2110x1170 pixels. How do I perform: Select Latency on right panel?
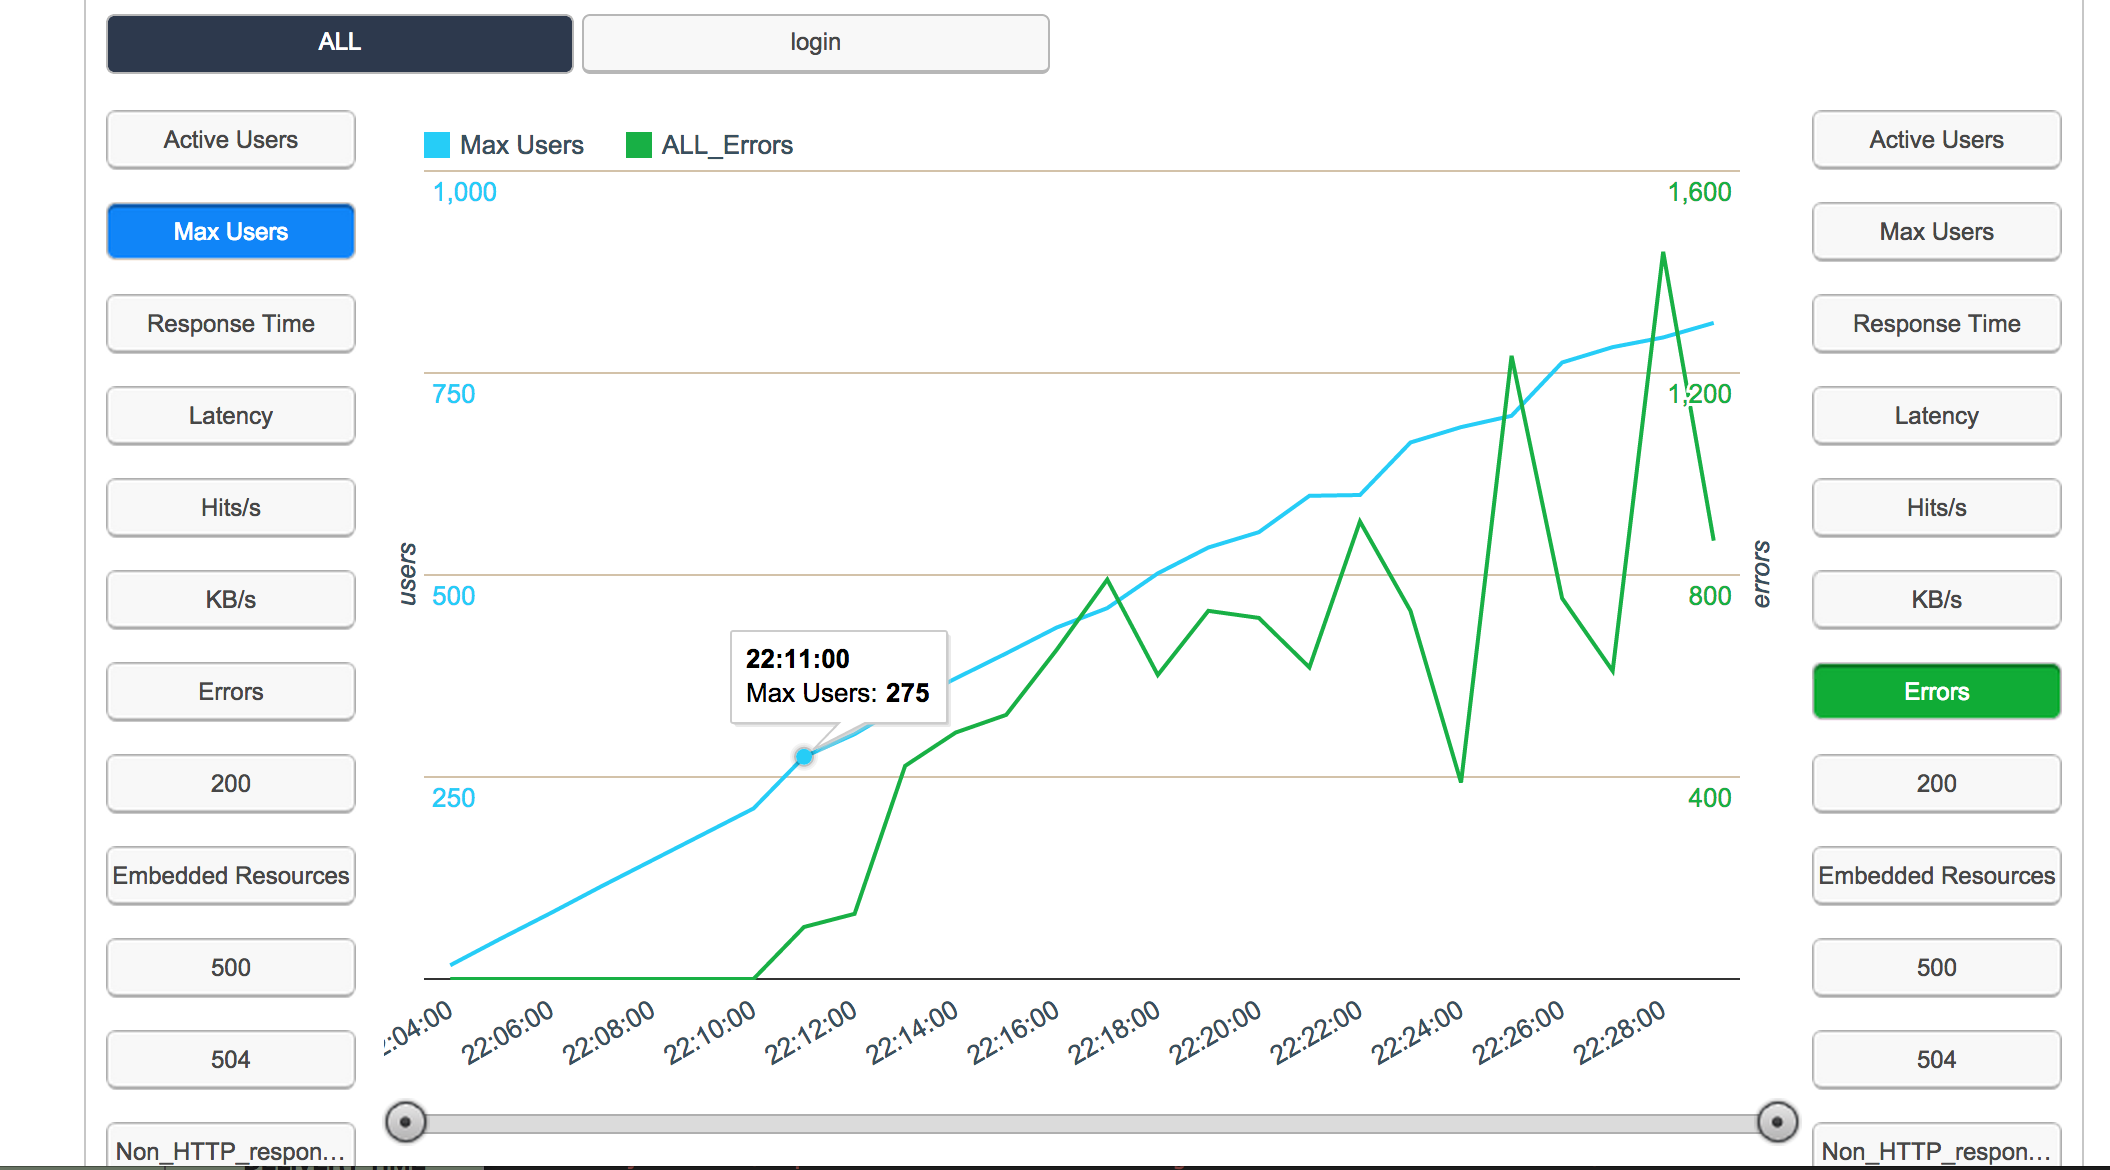1936,416
